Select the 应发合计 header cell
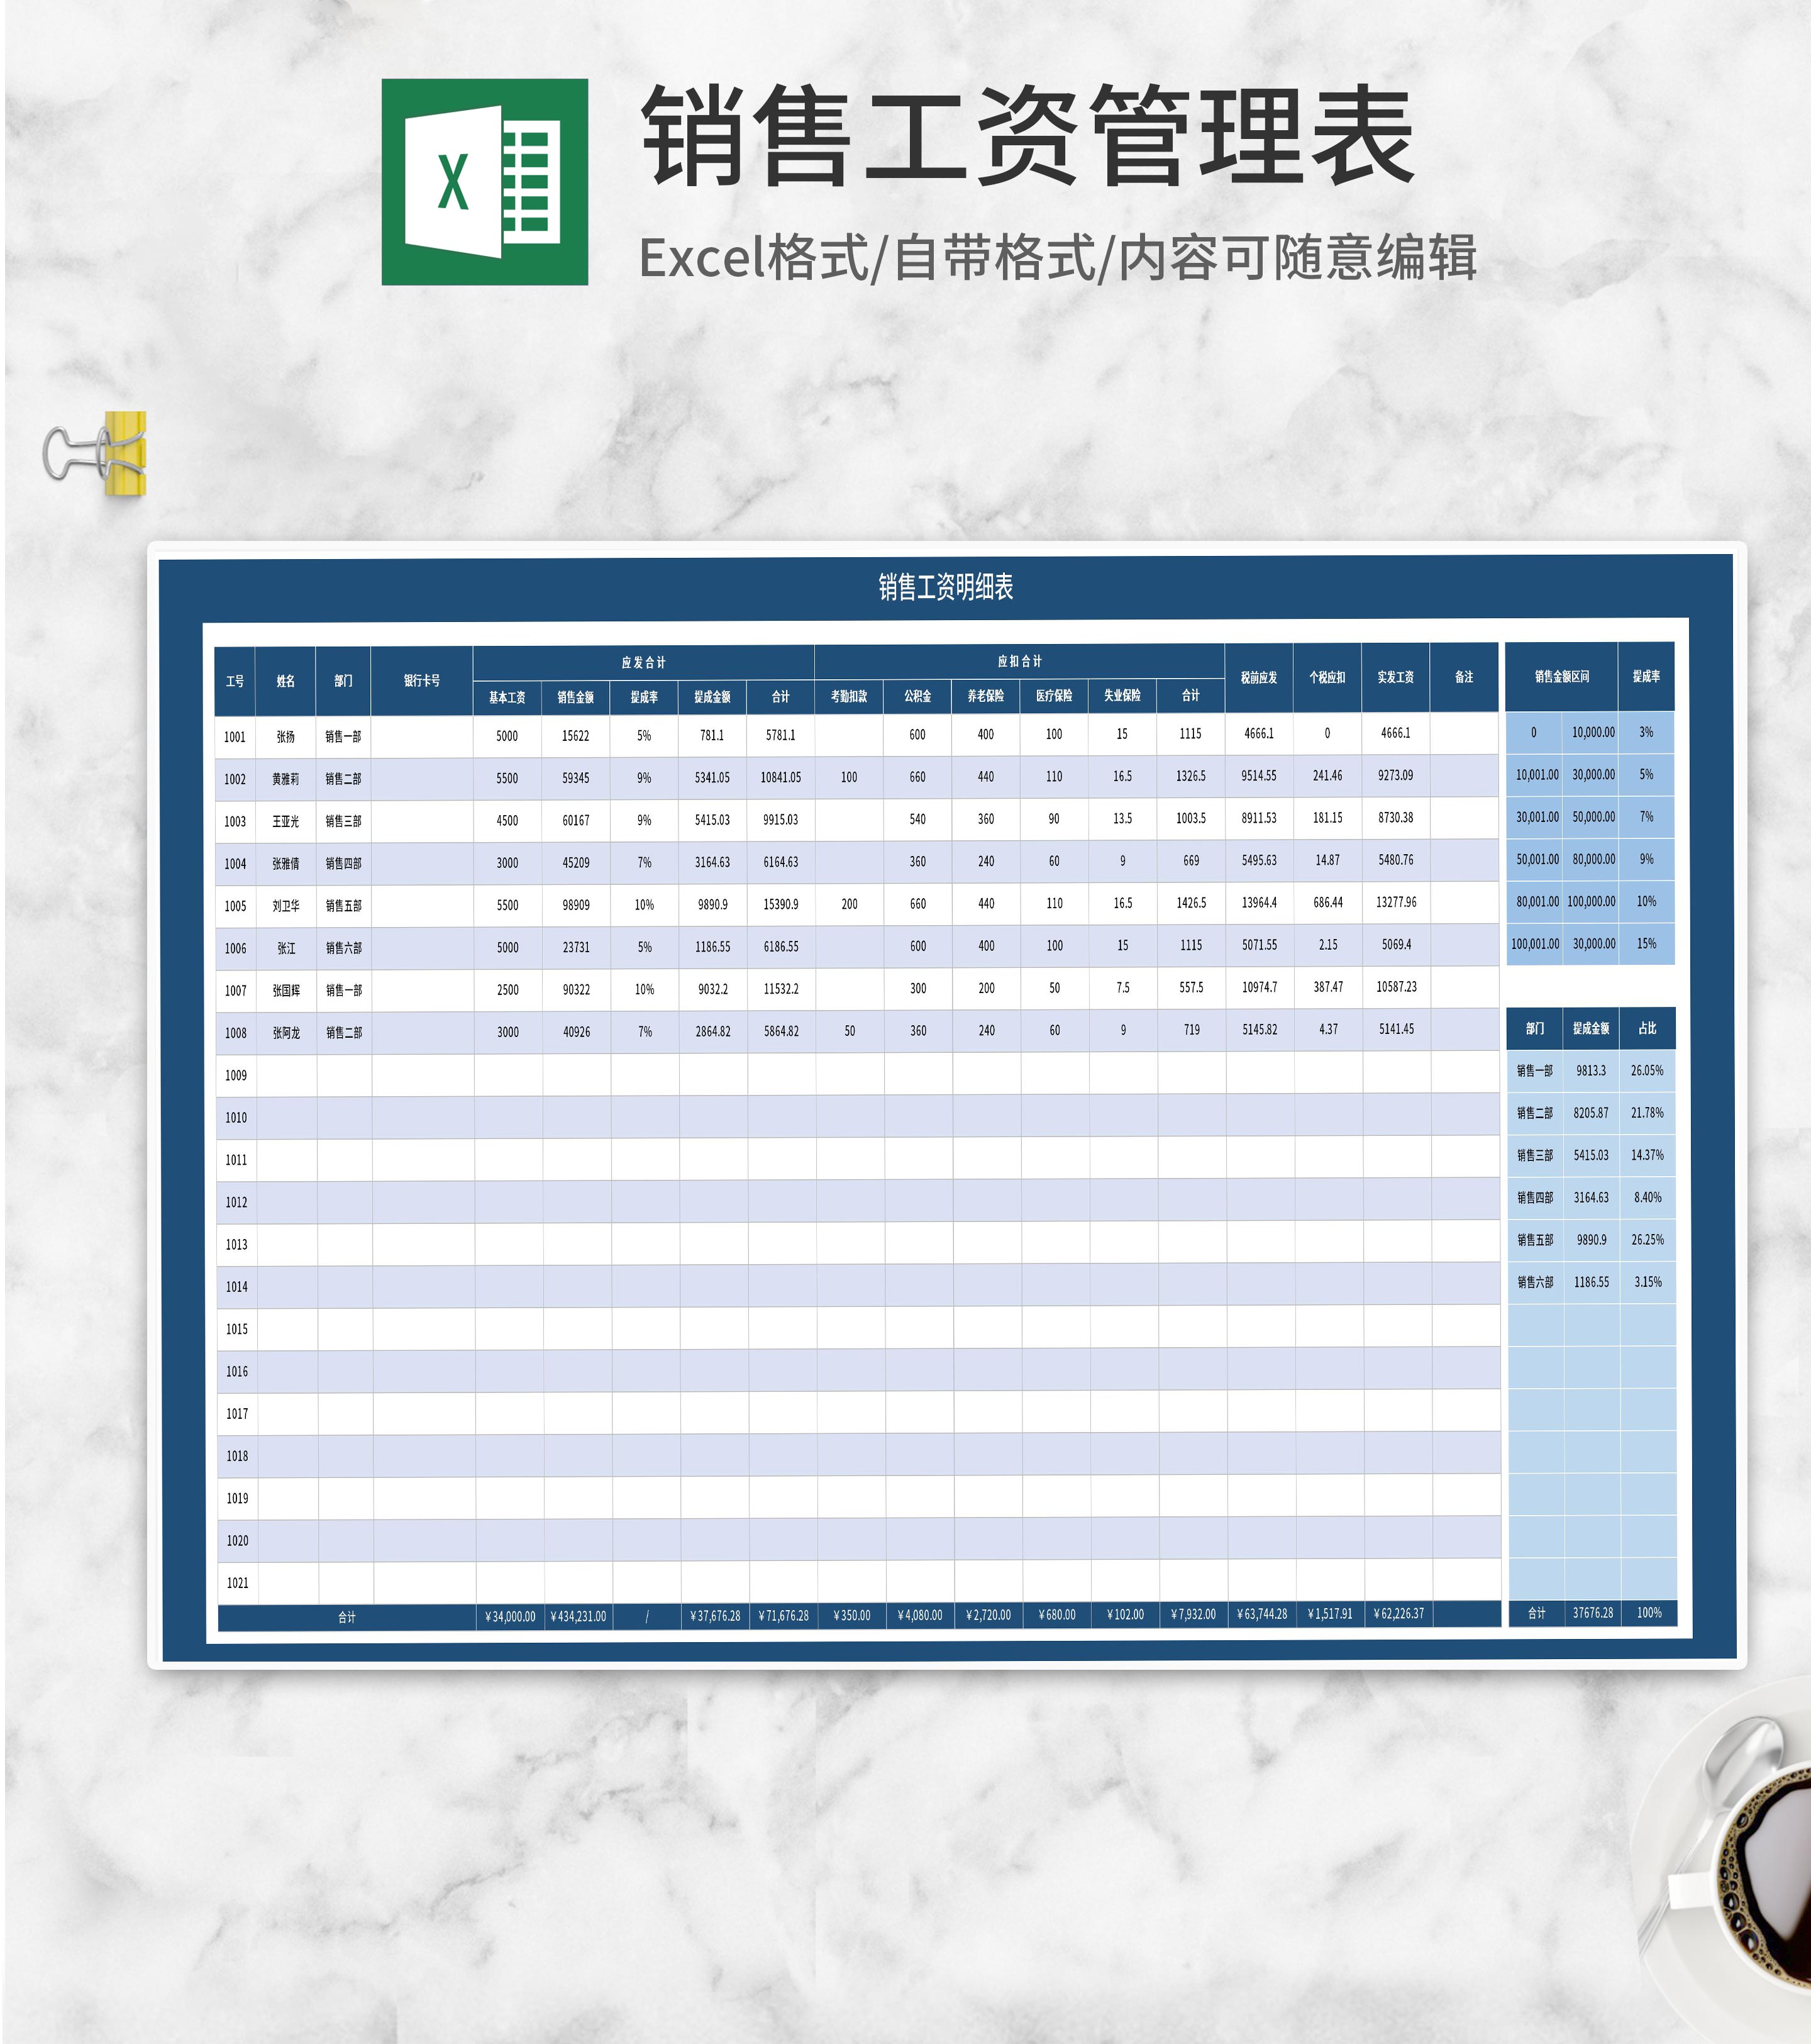 (643, 662)
